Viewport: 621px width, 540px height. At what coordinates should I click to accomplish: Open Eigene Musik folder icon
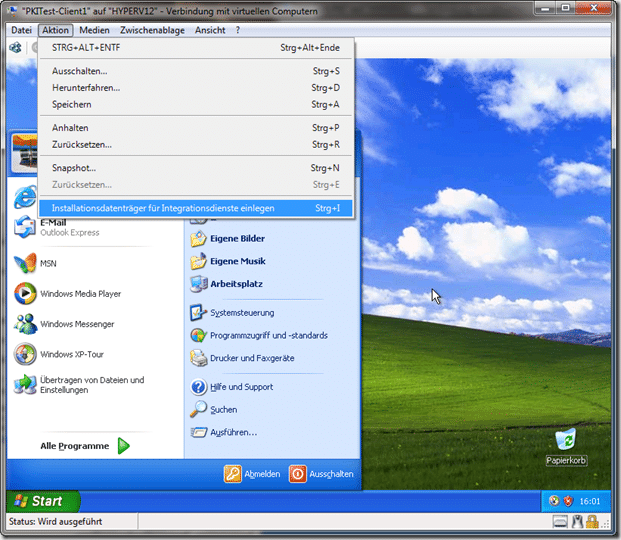tap(198, 261)
